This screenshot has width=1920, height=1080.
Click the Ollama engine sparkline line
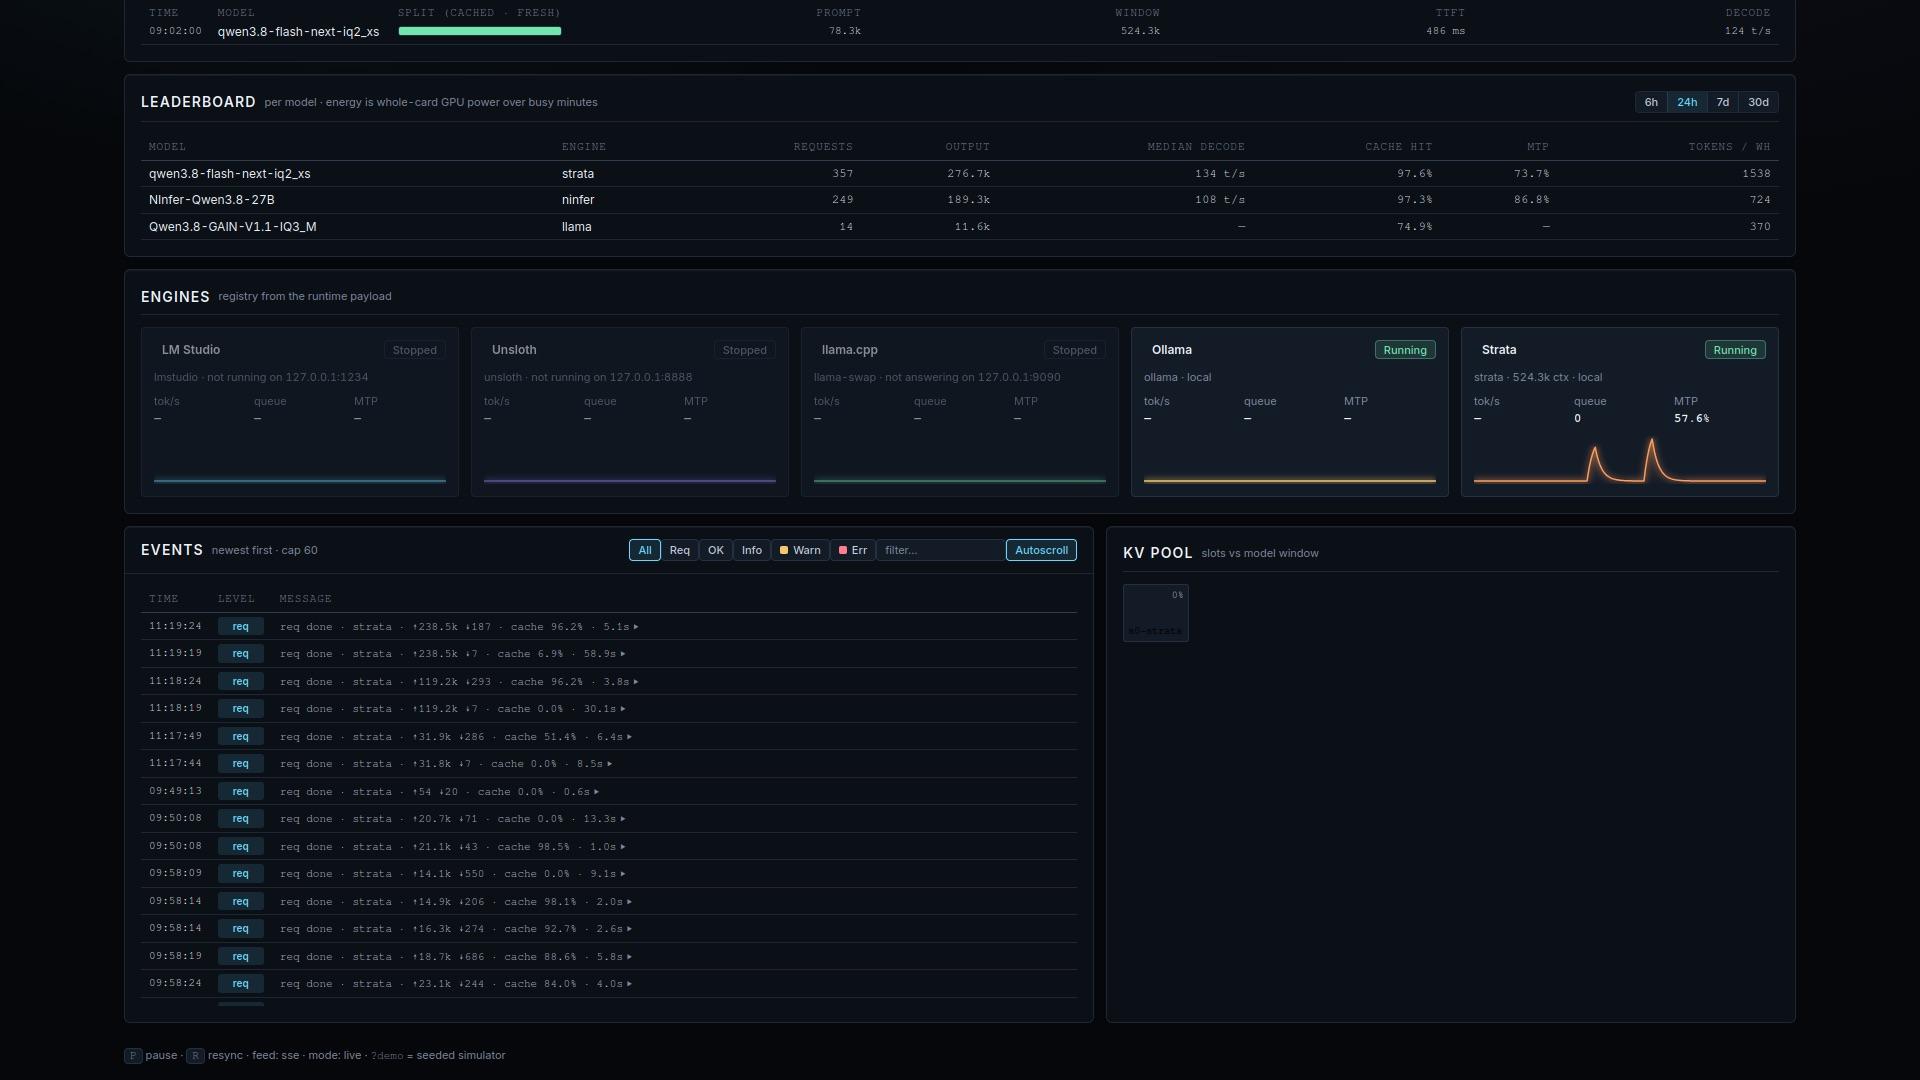point(1290,480)
